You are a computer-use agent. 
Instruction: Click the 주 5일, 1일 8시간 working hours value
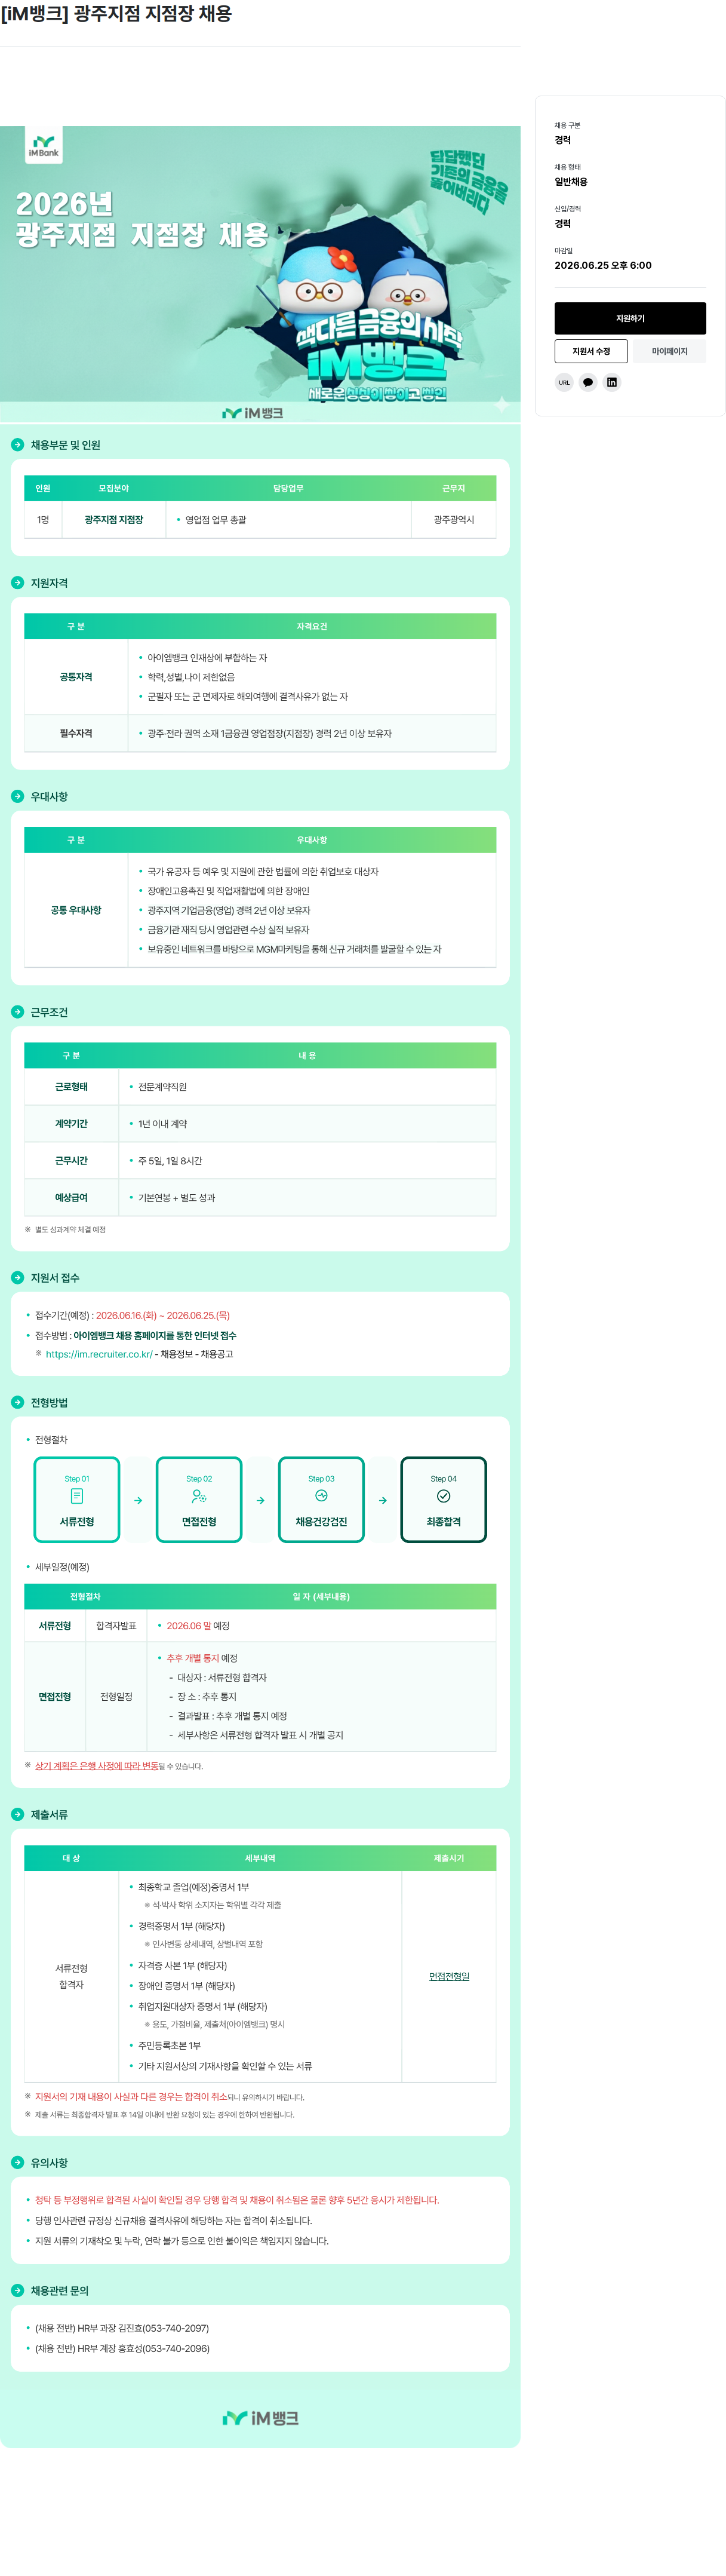(170, 1161)
